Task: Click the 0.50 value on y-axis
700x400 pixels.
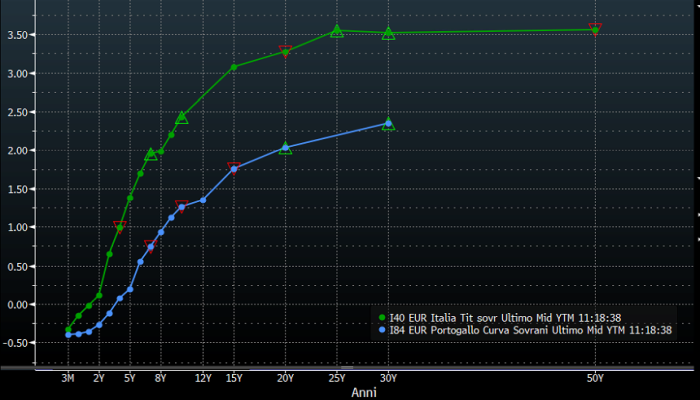Action: [18, 266]
